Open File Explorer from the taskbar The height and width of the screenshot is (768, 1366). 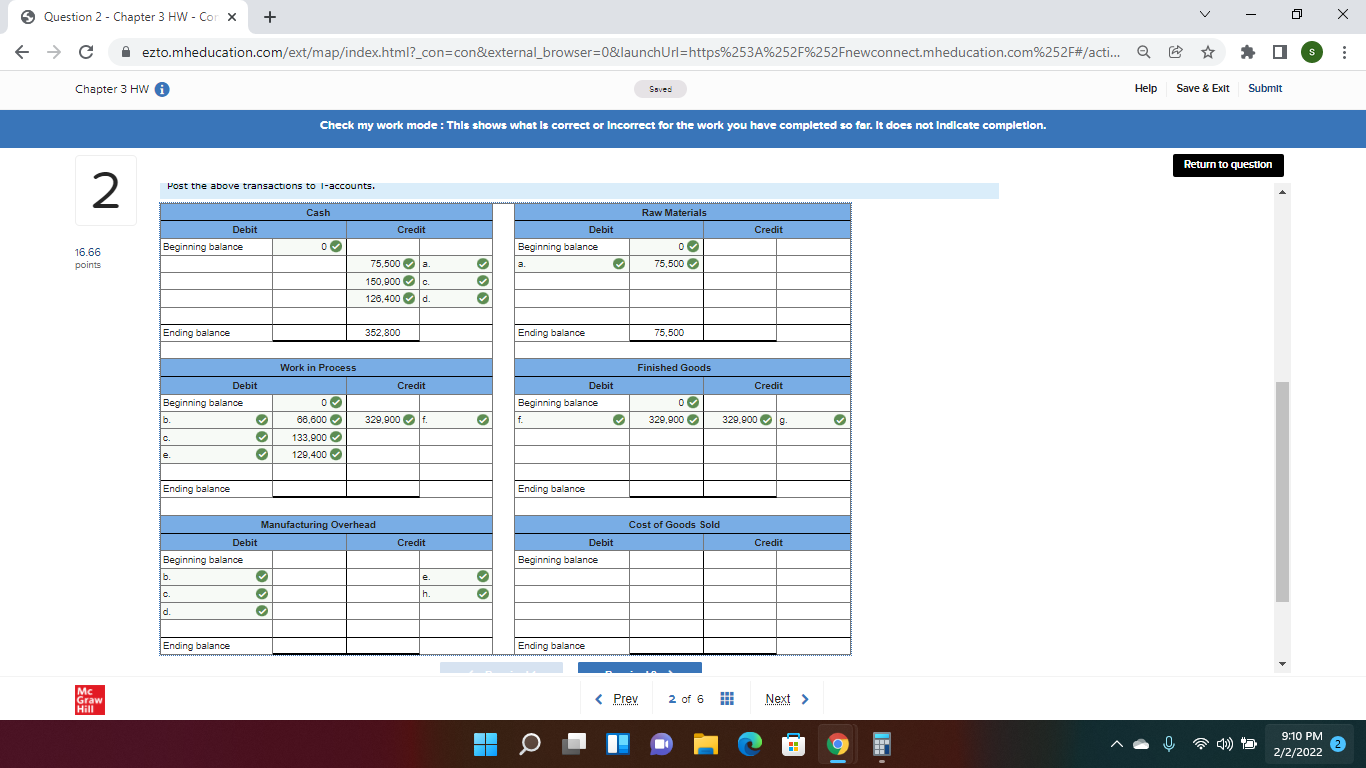pos(706,745)
